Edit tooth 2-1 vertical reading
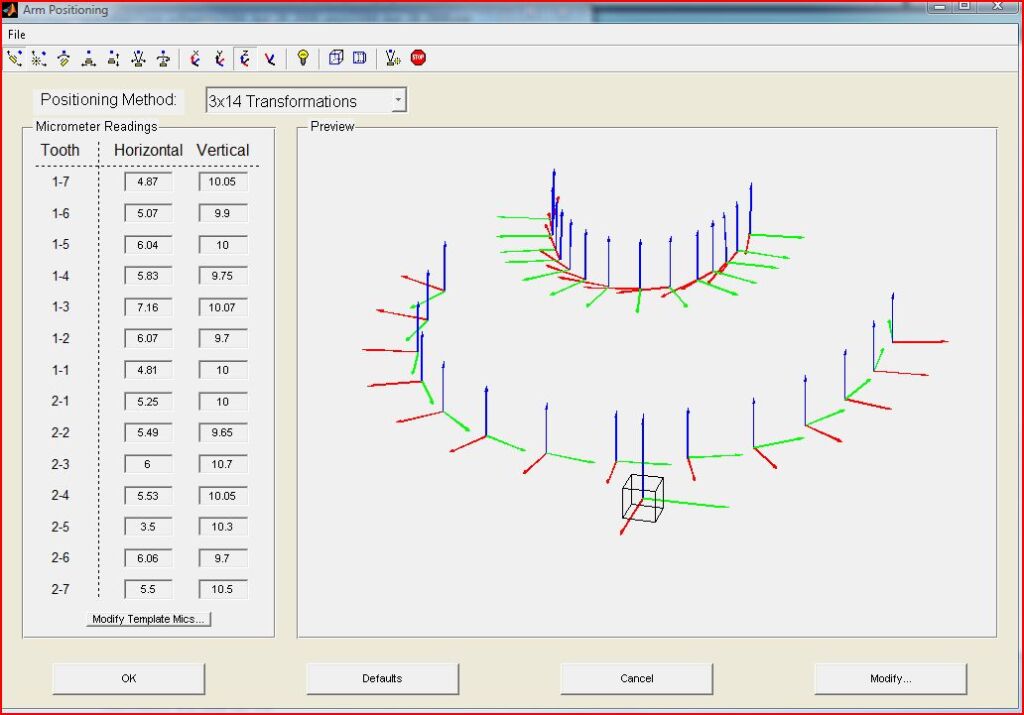Screen dimensions: 1024x715 (223, 402)
